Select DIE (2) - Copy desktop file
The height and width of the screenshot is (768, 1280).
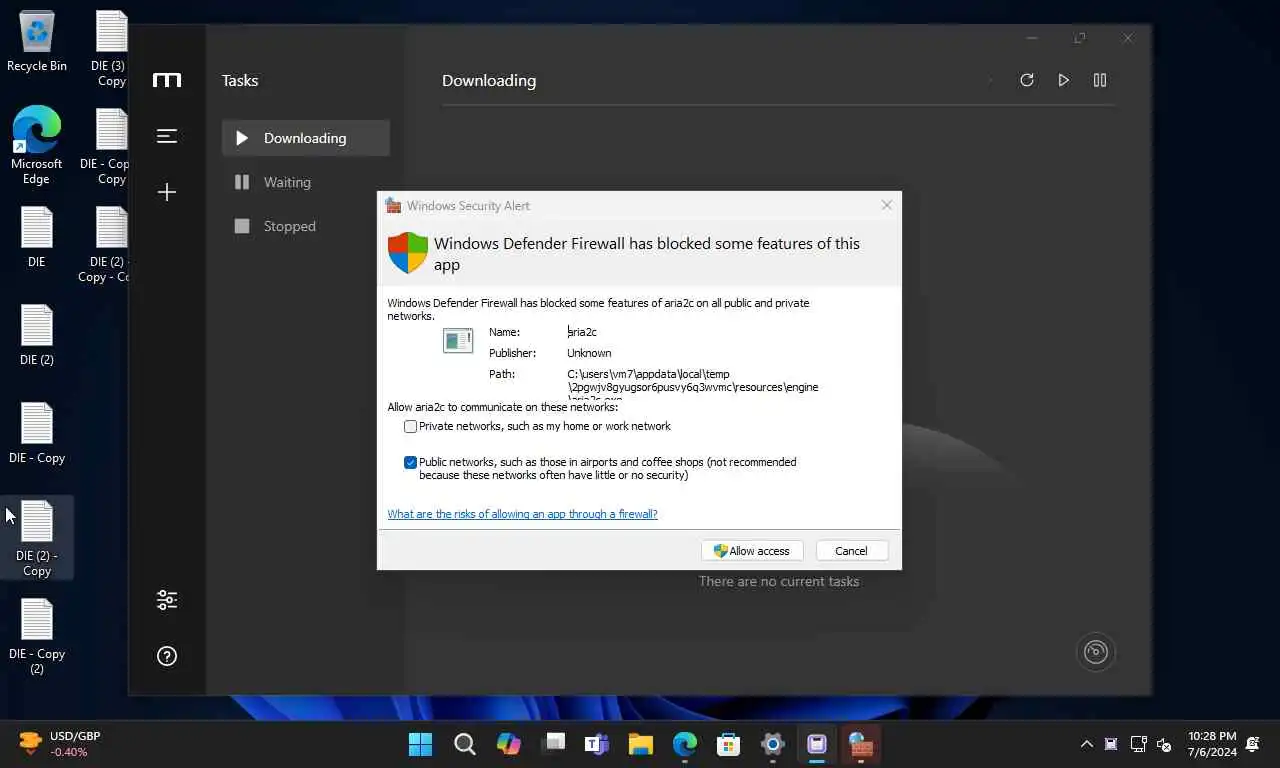37,539
